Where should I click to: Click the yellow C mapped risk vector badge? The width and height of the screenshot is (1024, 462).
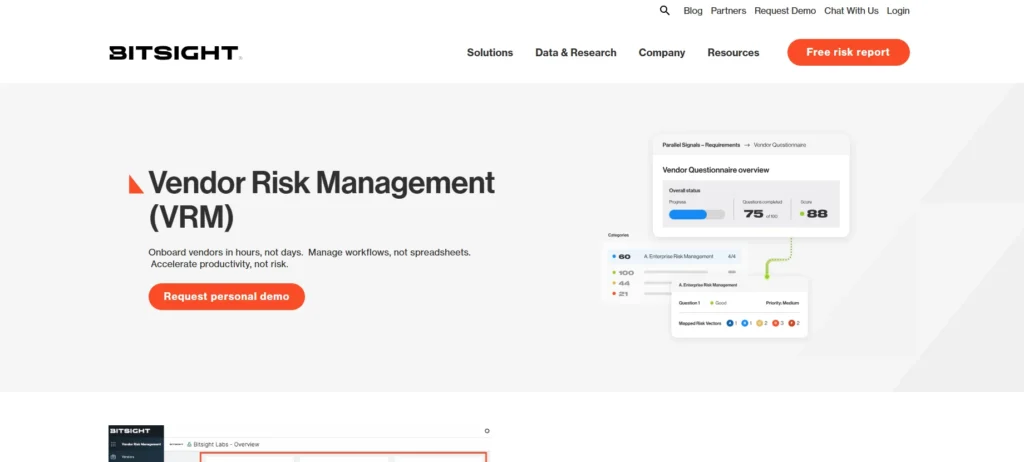(760, 323)
